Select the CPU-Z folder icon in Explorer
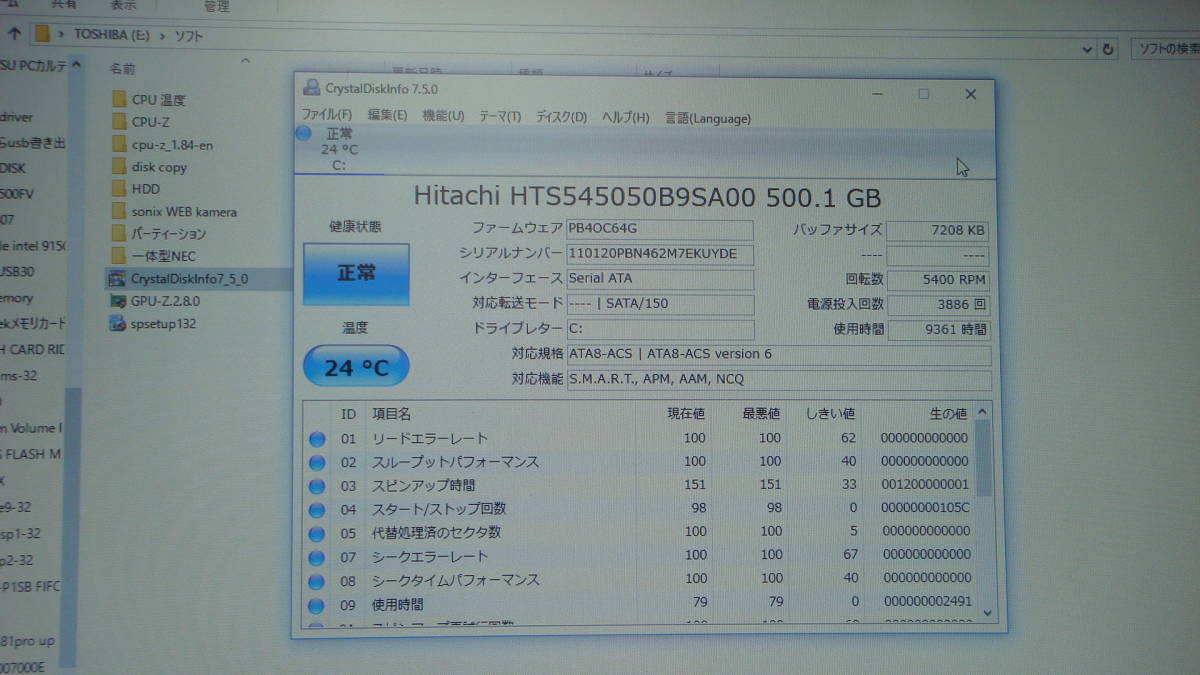This screenshot has height=675, width=1200. [119, 122]
